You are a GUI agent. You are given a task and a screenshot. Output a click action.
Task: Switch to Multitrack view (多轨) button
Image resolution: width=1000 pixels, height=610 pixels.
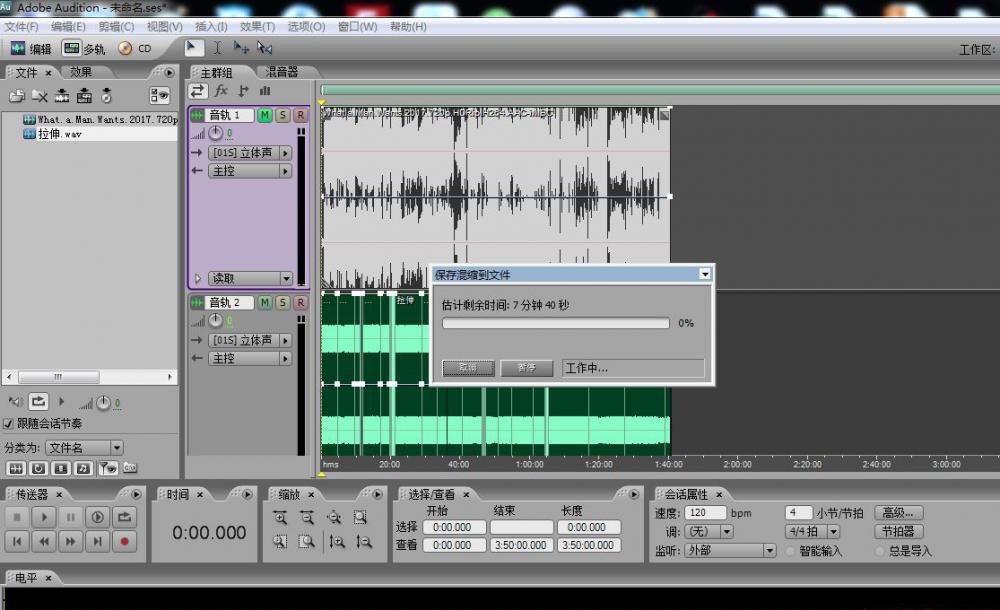(x=84, y=48)
